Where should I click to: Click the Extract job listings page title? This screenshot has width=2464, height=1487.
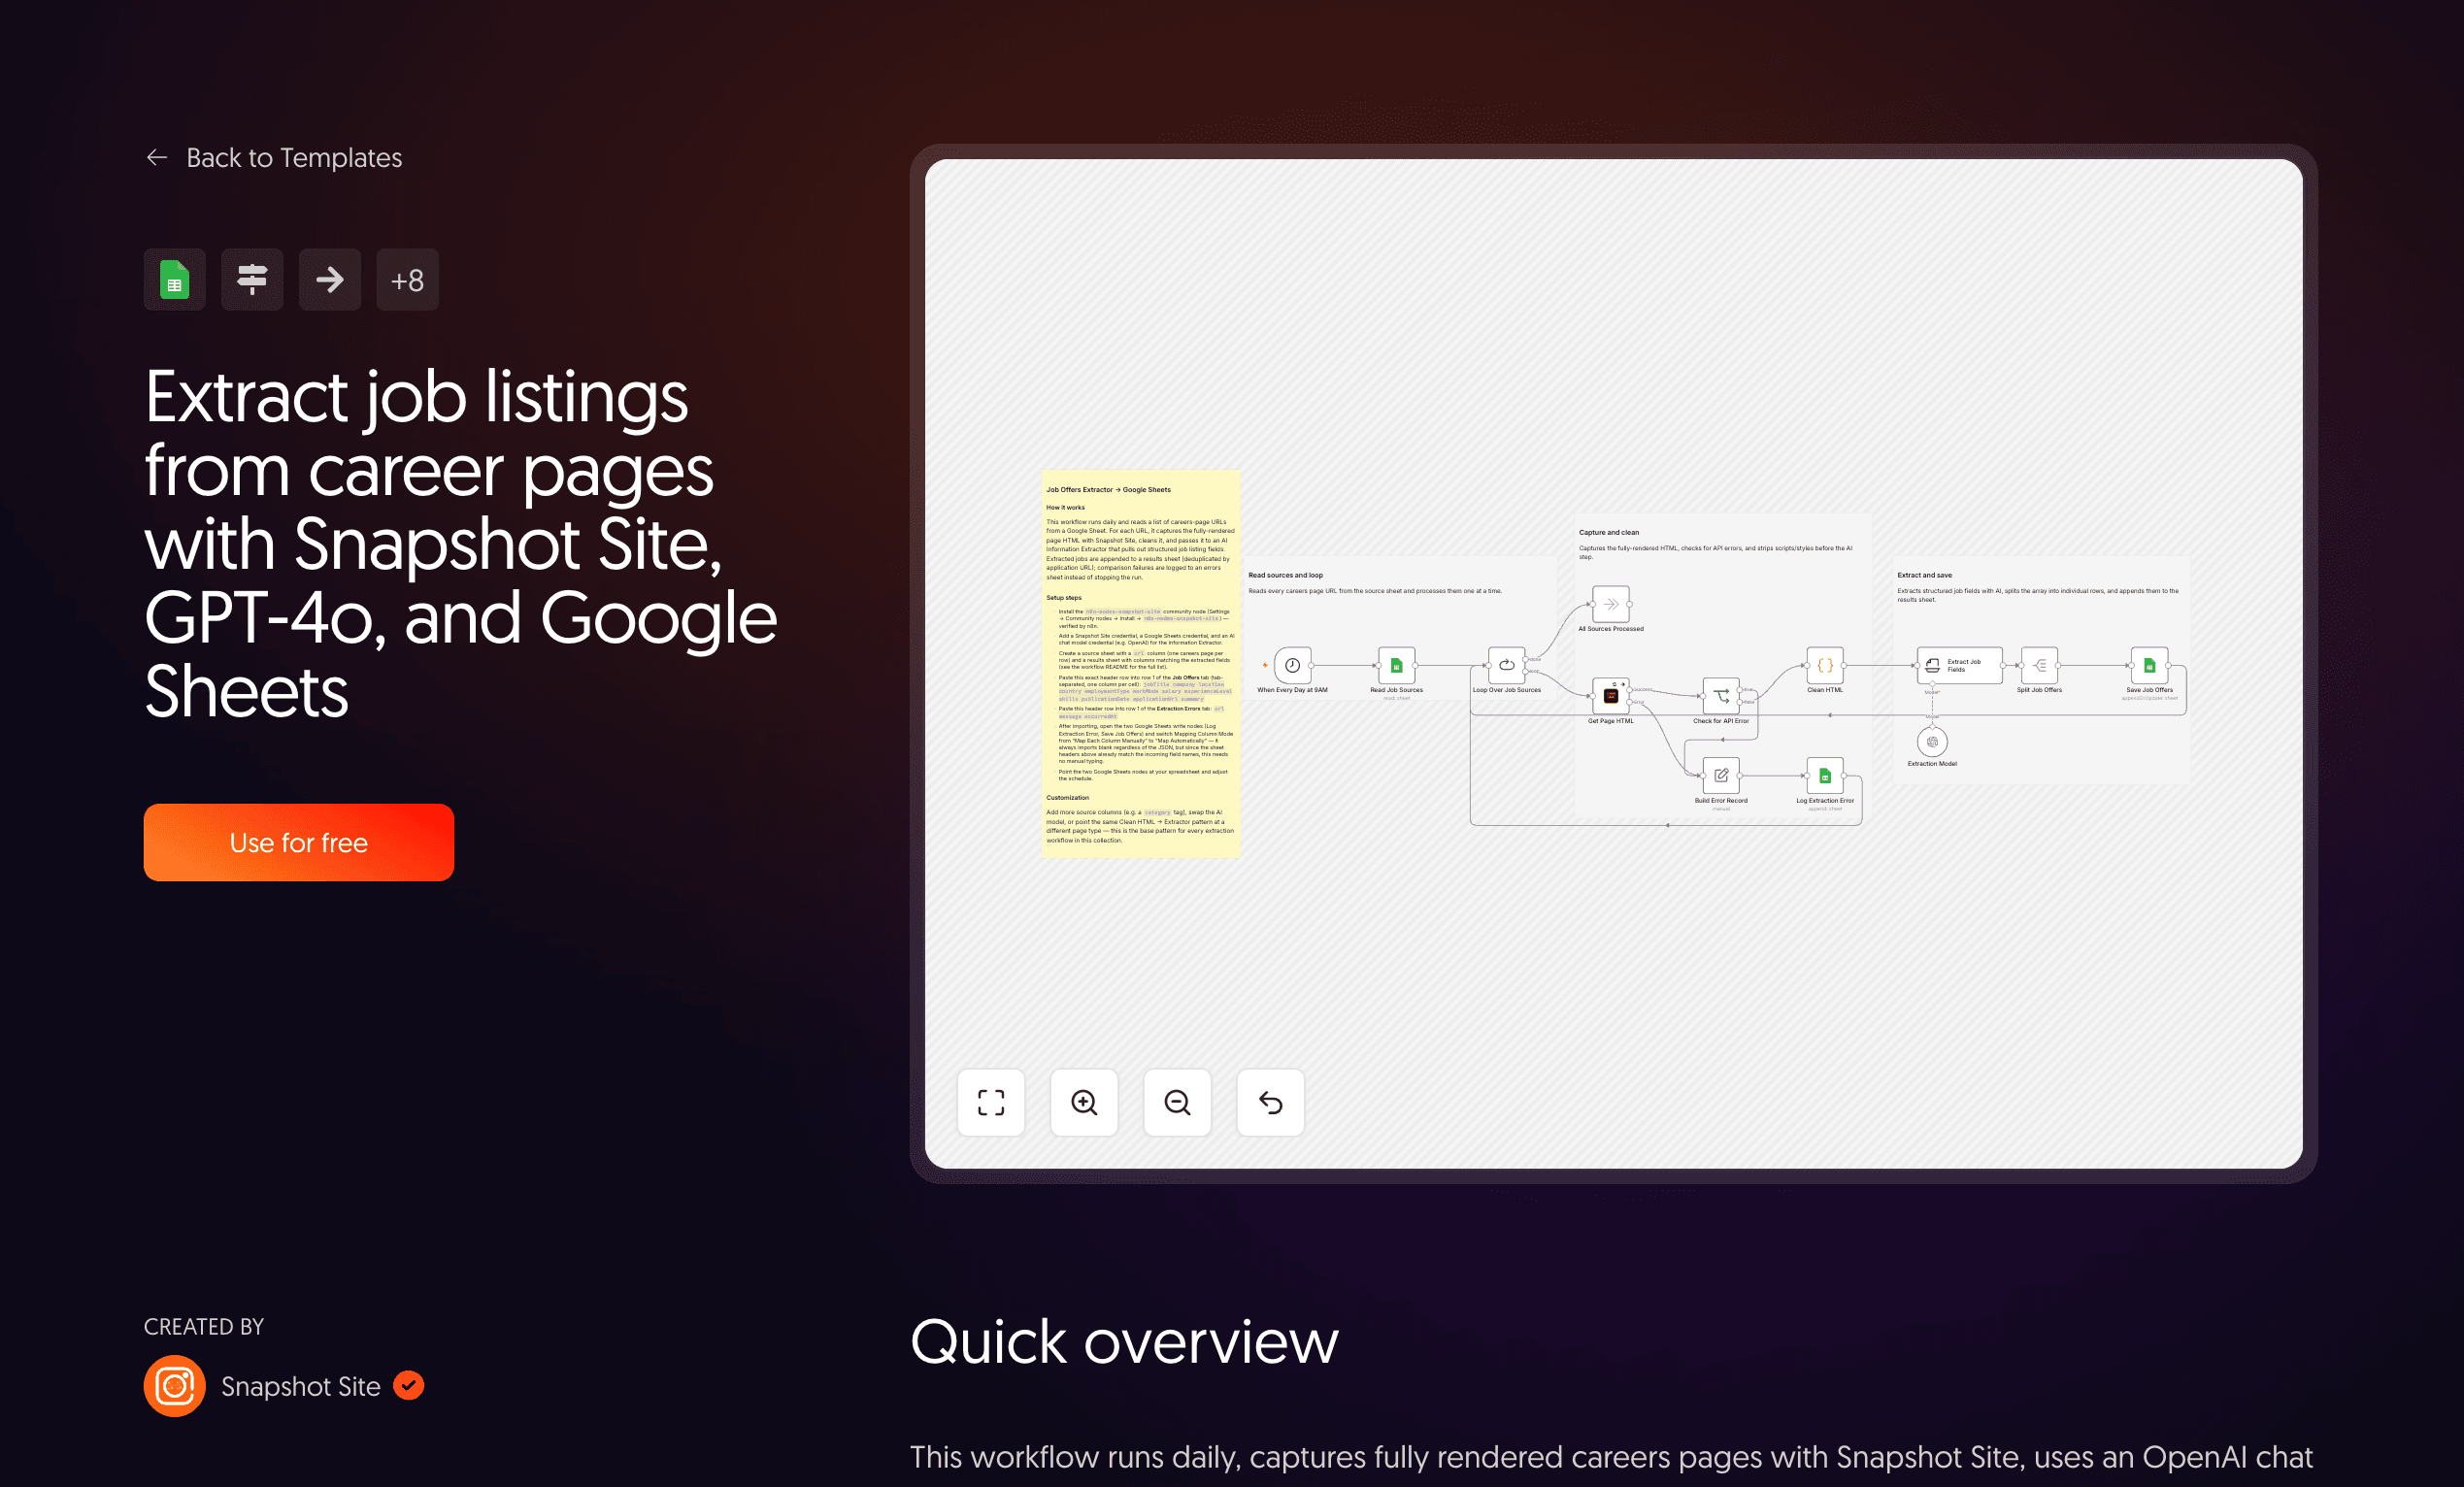[x=460, y=544]
